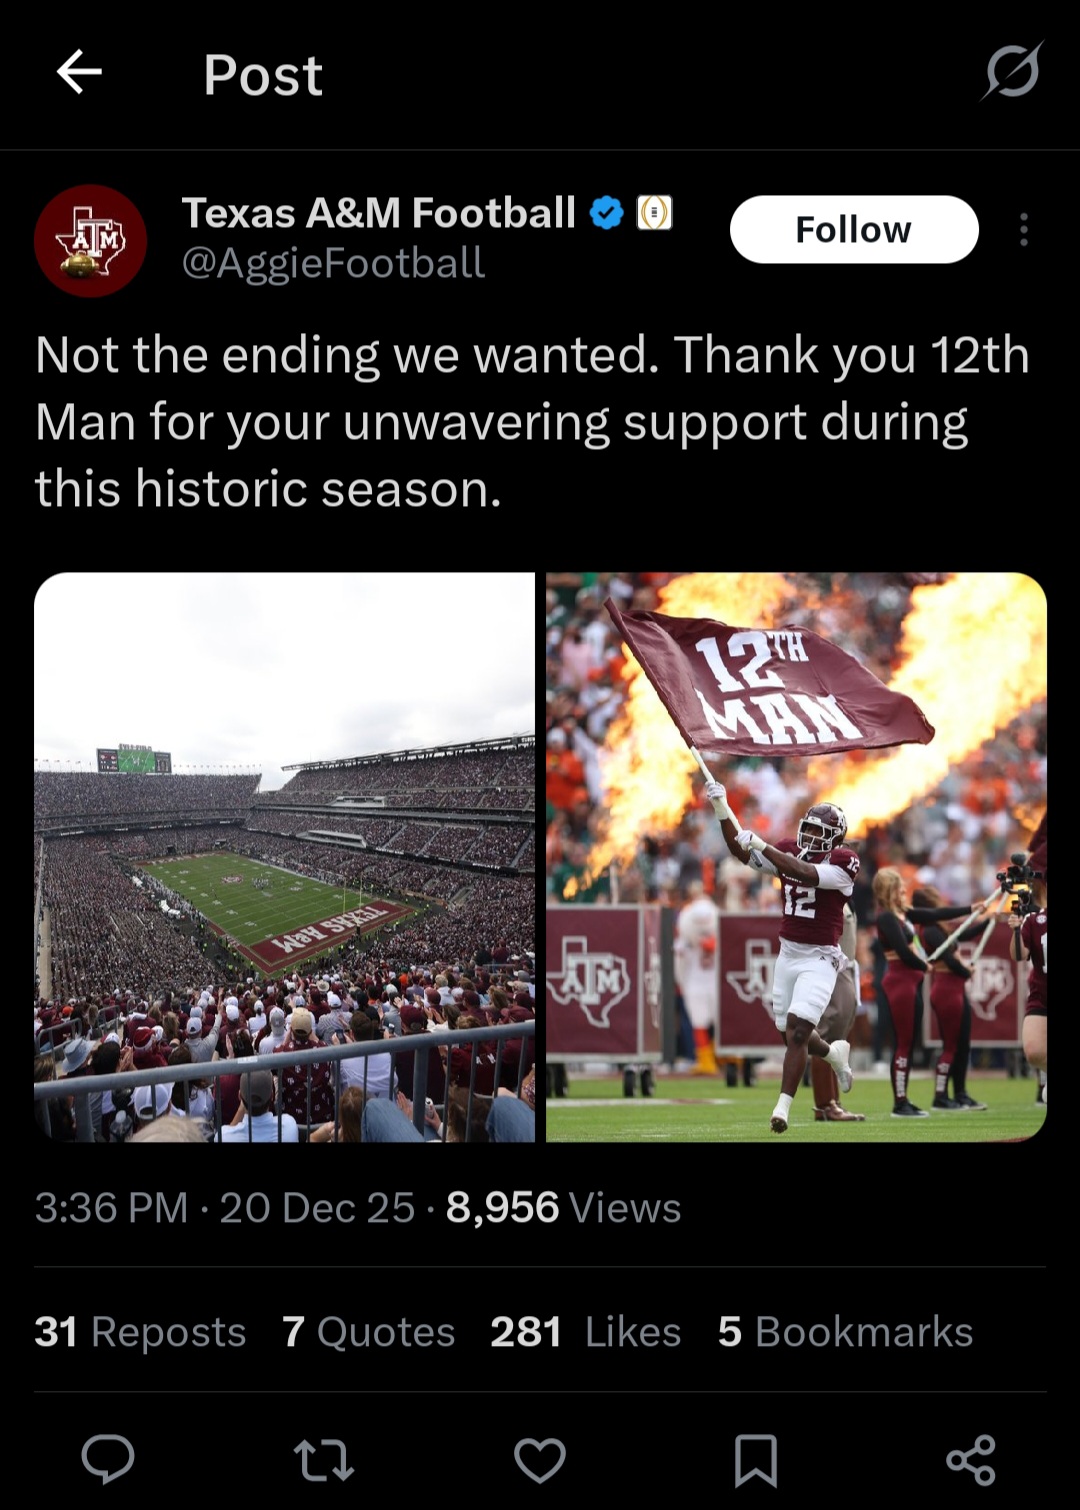This screenshot has height=1510, width=1080.
Task: View the stadium crowd photo
Action: [x=285, y=857]
